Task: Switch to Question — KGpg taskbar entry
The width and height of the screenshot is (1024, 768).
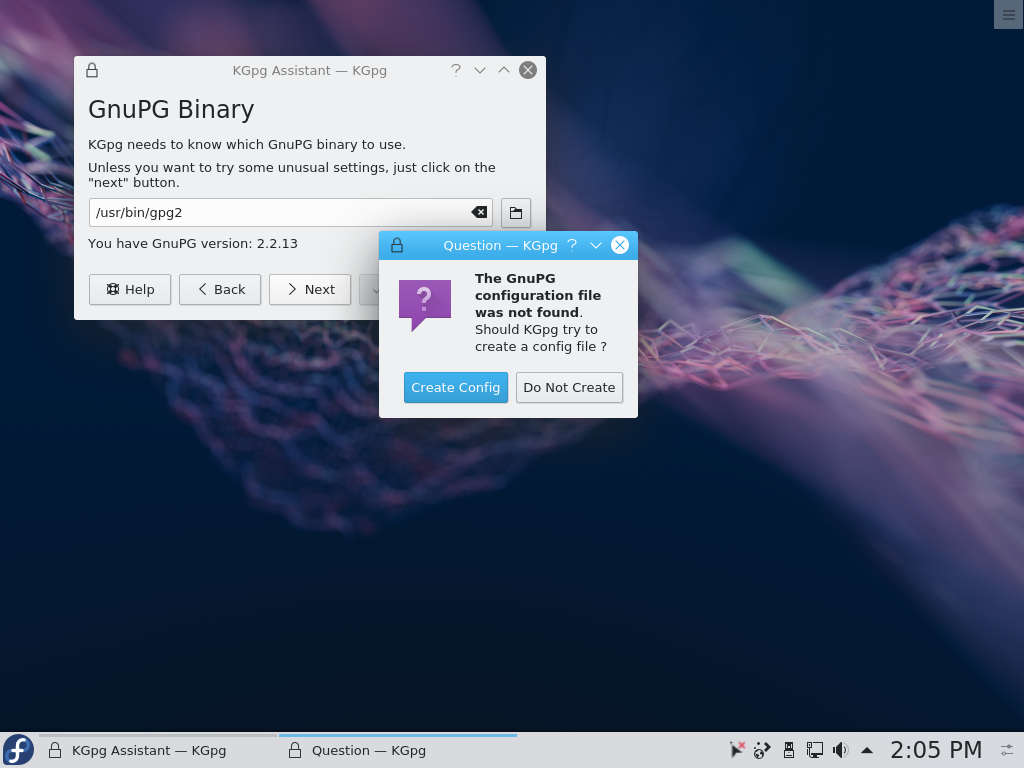Action: click(398, 750)
